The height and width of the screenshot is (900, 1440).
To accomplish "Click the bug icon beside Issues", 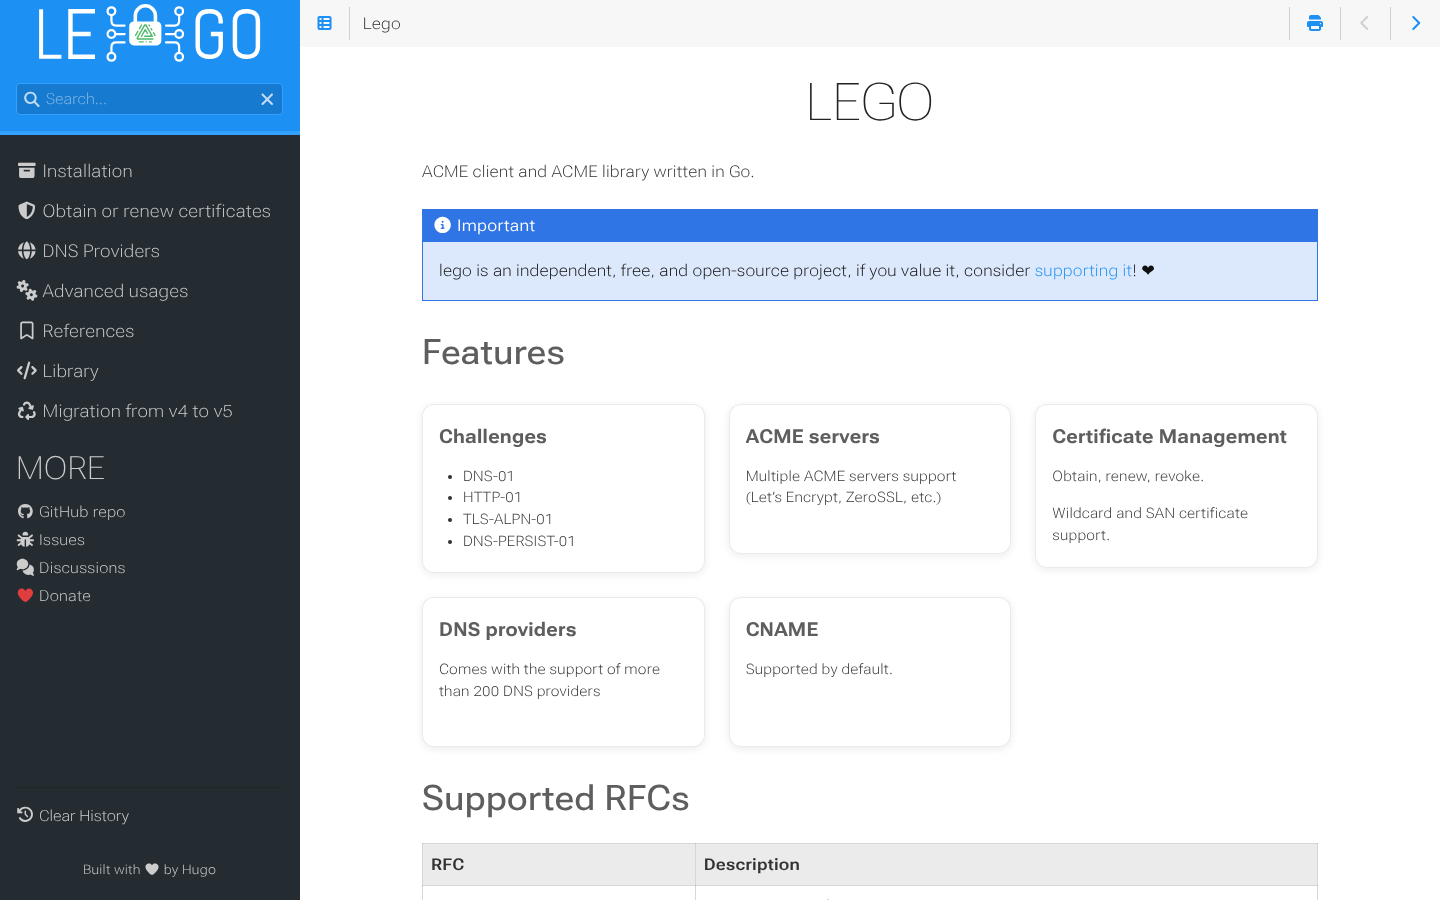I will pyautogui.click(x=26, y=540).
